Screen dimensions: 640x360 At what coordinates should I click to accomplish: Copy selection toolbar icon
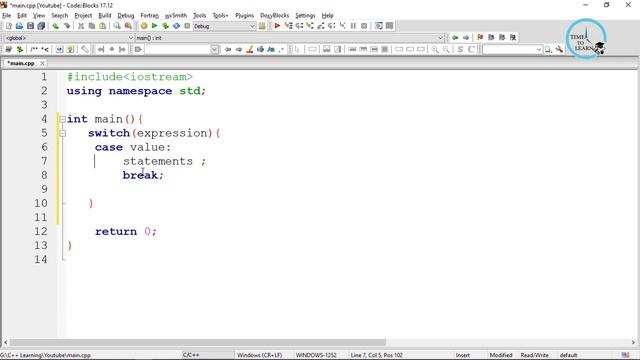tap(92, 26)
